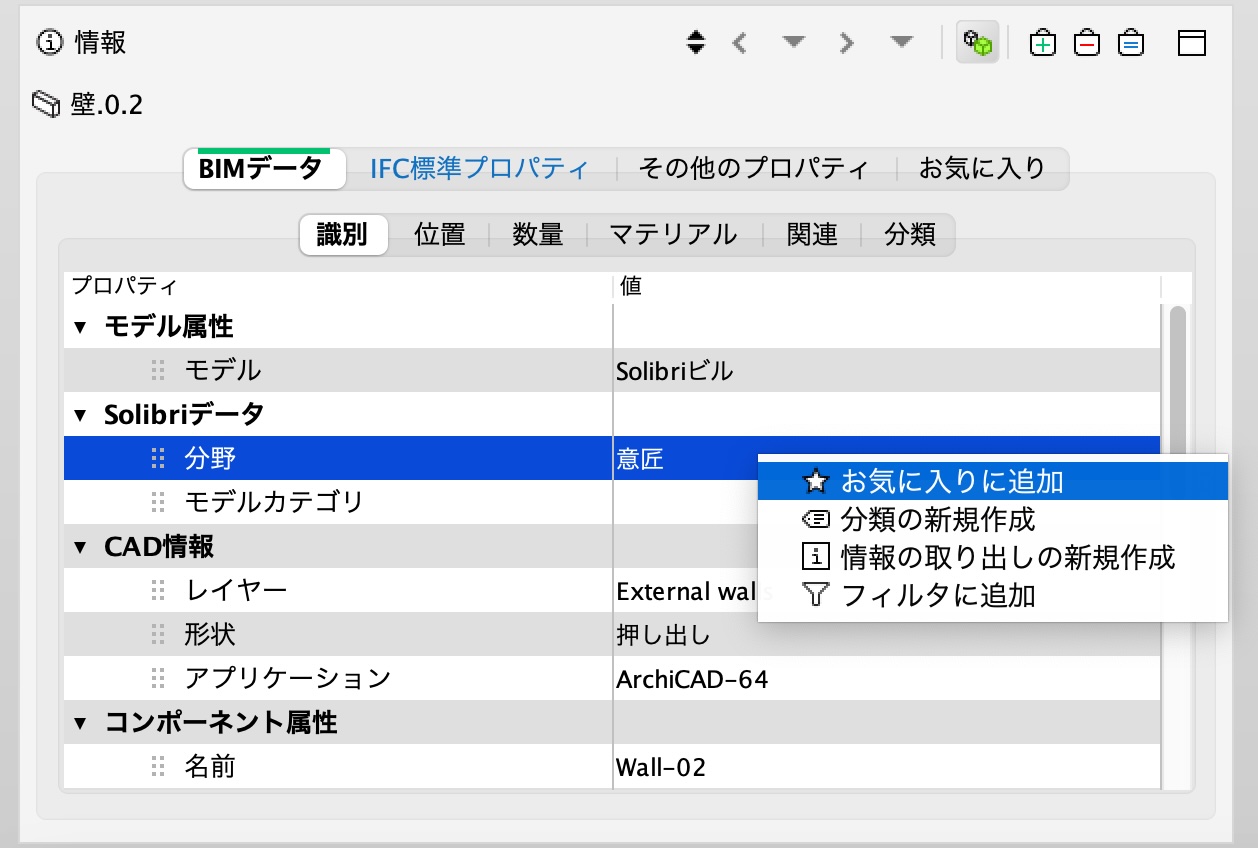Click the blue set selection basket icon
The width and height of the screenshot is (1258, 848).
(1131, 43)
